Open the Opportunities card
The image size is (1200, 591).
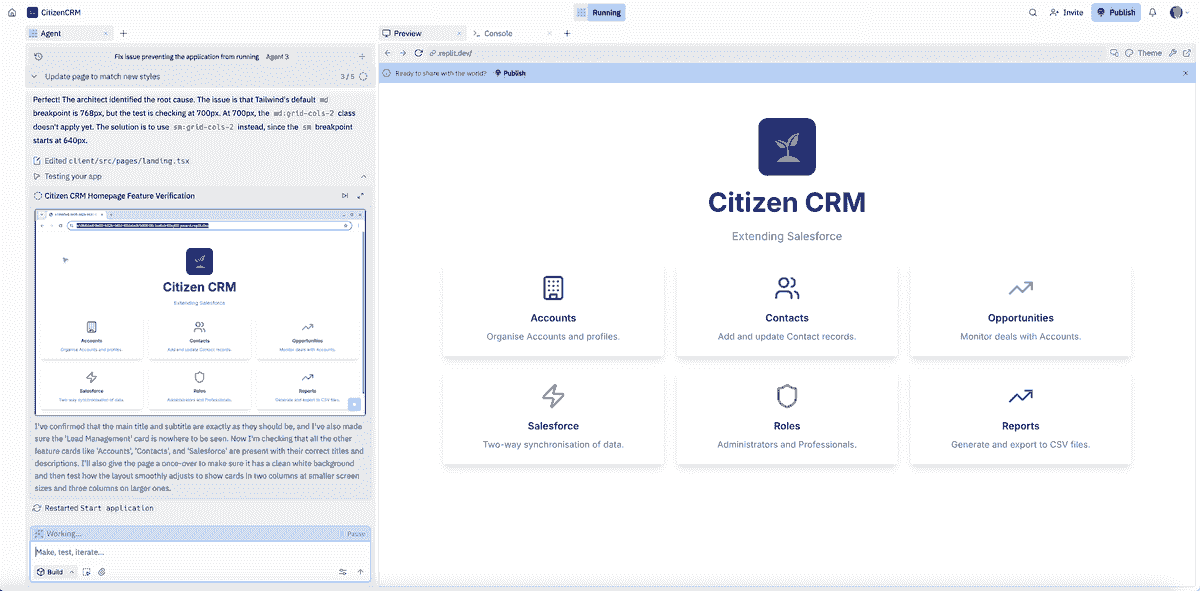tap(1020, 310)
